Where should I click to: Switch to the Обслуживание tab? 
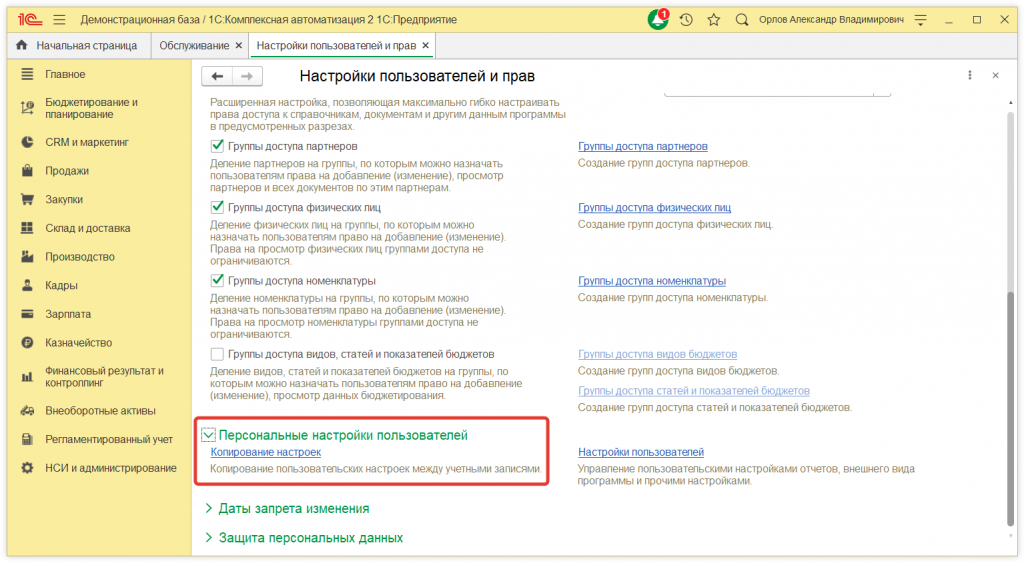[200, 46]
